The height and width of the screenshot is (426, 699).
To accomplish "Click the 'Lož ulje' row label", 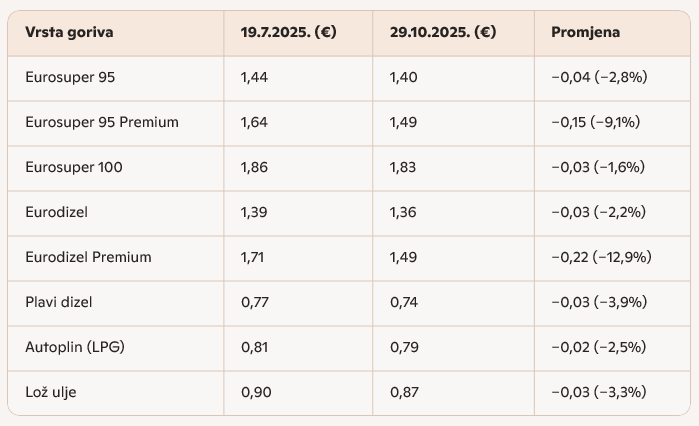I will click(51, 392).
